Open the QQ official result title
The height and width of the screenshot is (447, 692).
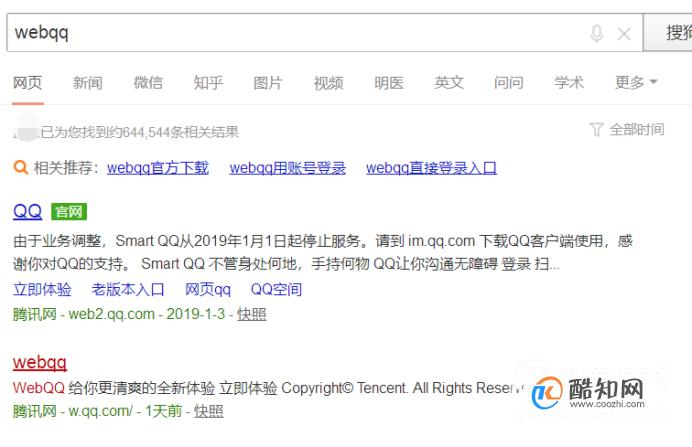click(x=27, y=212)
